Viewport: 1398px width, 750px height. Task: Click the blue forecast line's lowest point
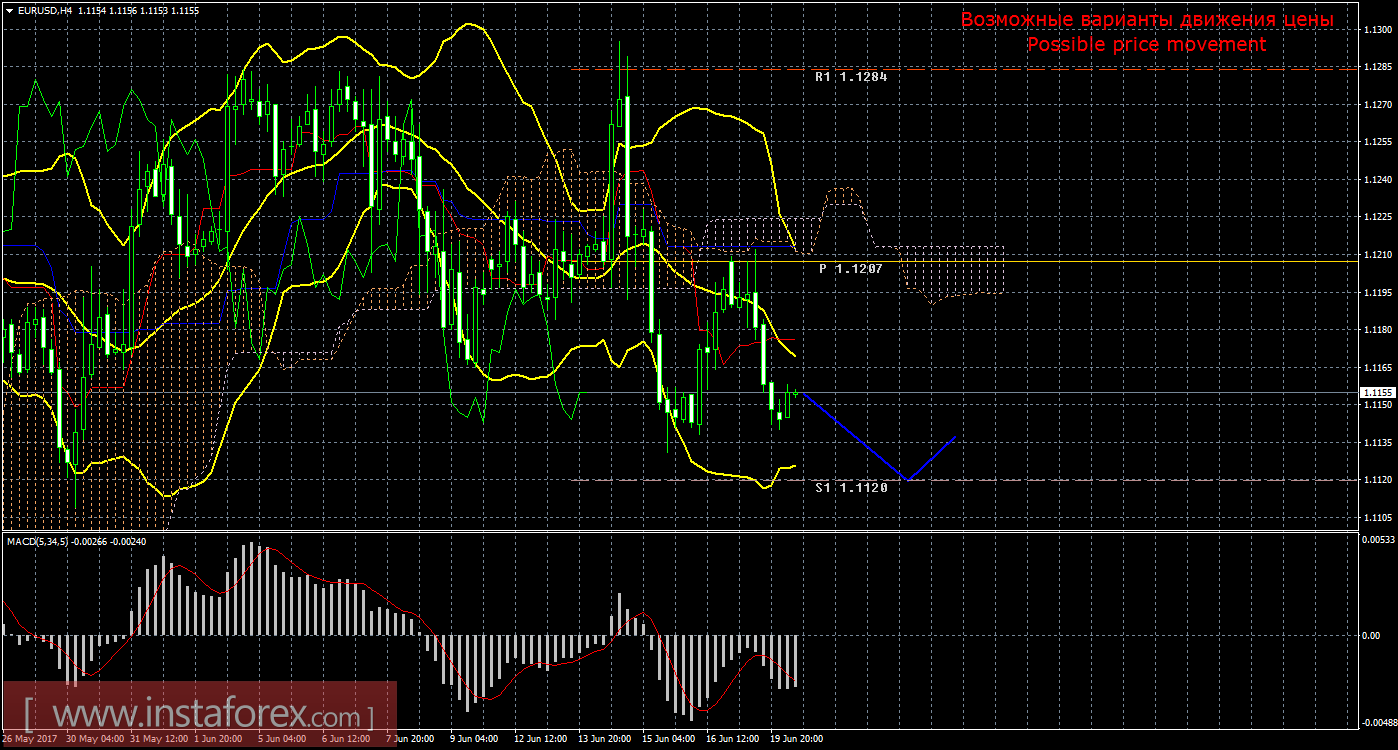(906, 479)
